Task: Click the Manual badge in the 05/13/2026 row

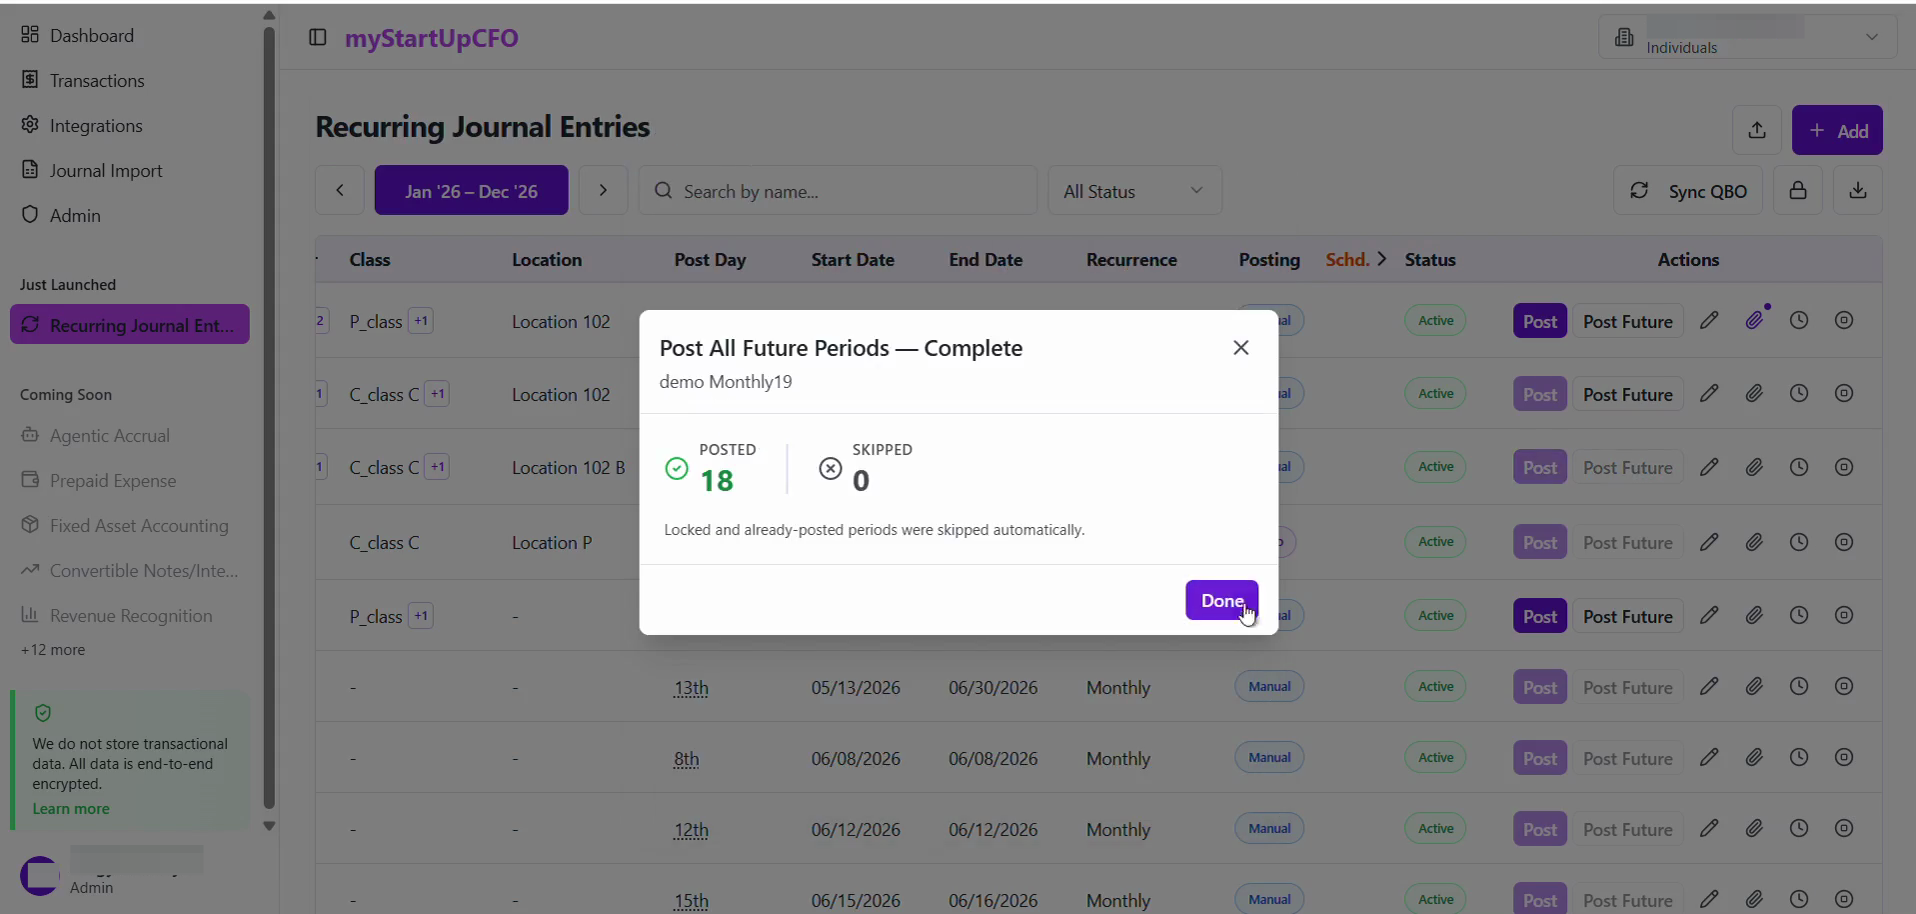Action: (x=1269, y=686)
